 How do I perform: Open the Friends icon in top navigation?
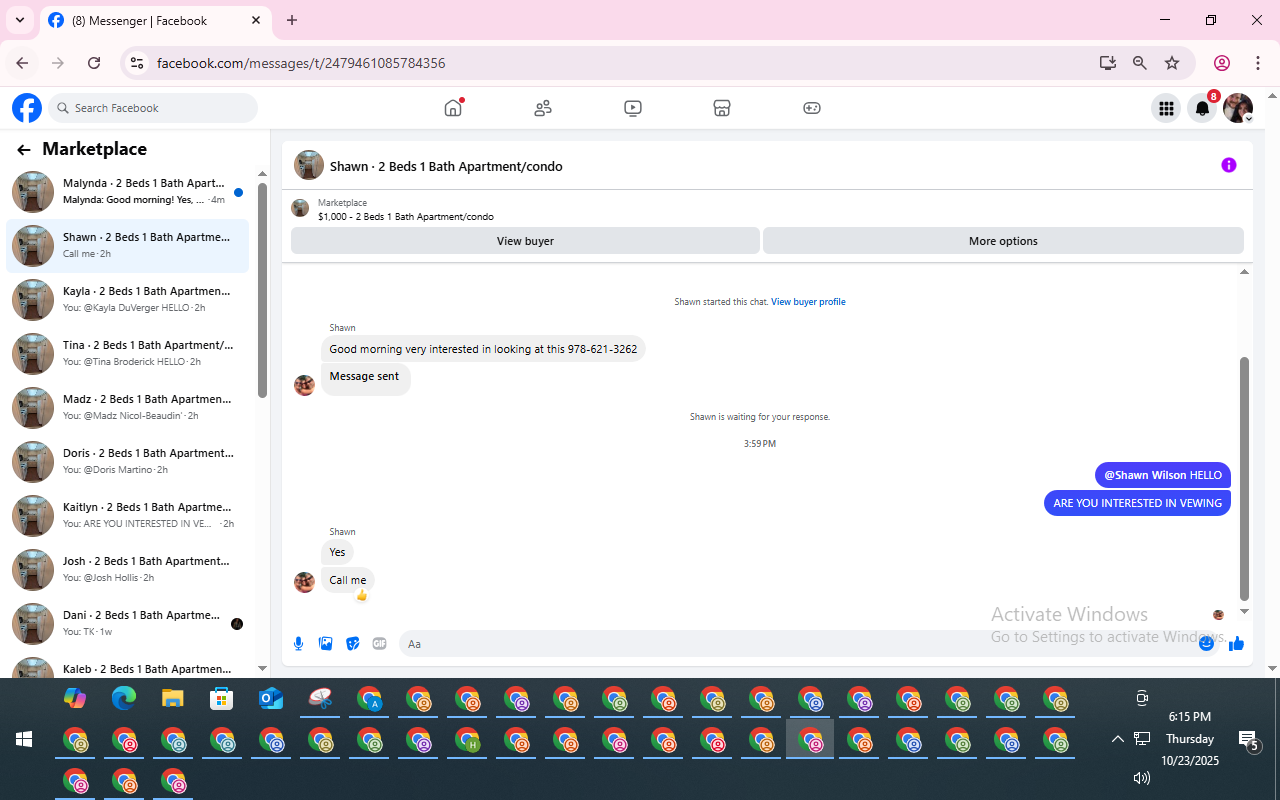click(543, 108)
